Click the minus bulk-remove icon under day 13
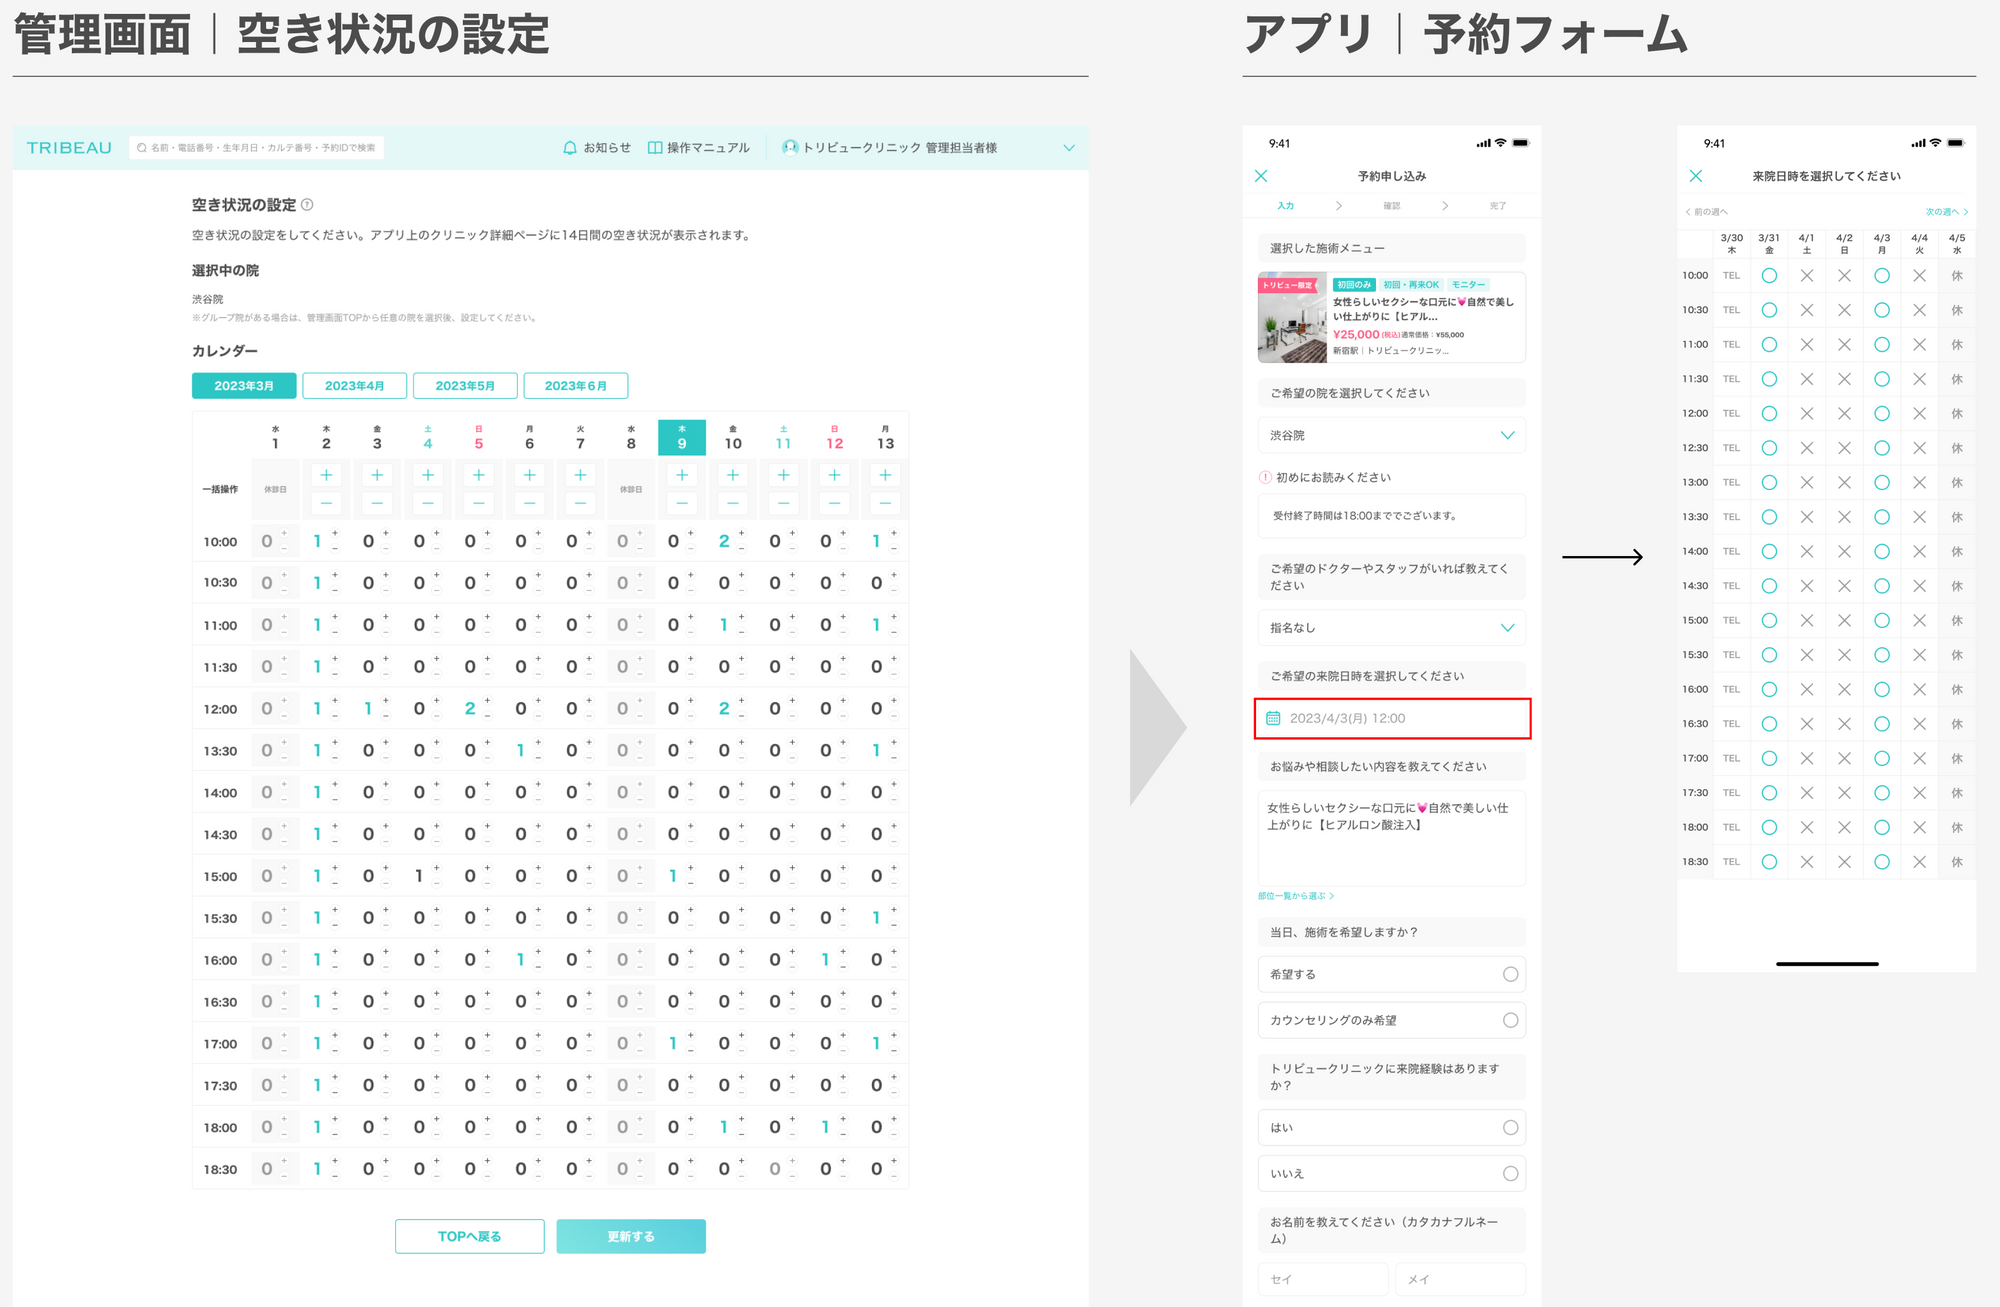Screen dimensions: 2000x1307 click(885, 503)
